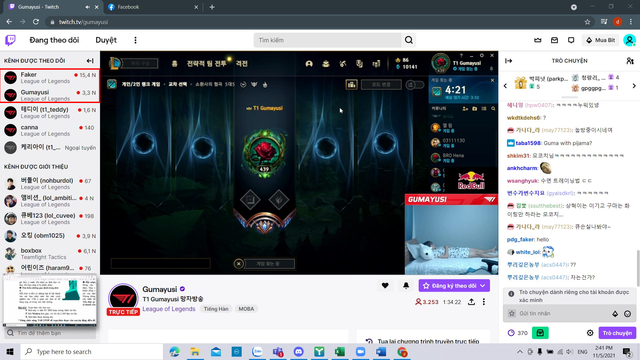Open canna channel in sidebar
This screenshot has height=360, width=640.
coord(50,130)
